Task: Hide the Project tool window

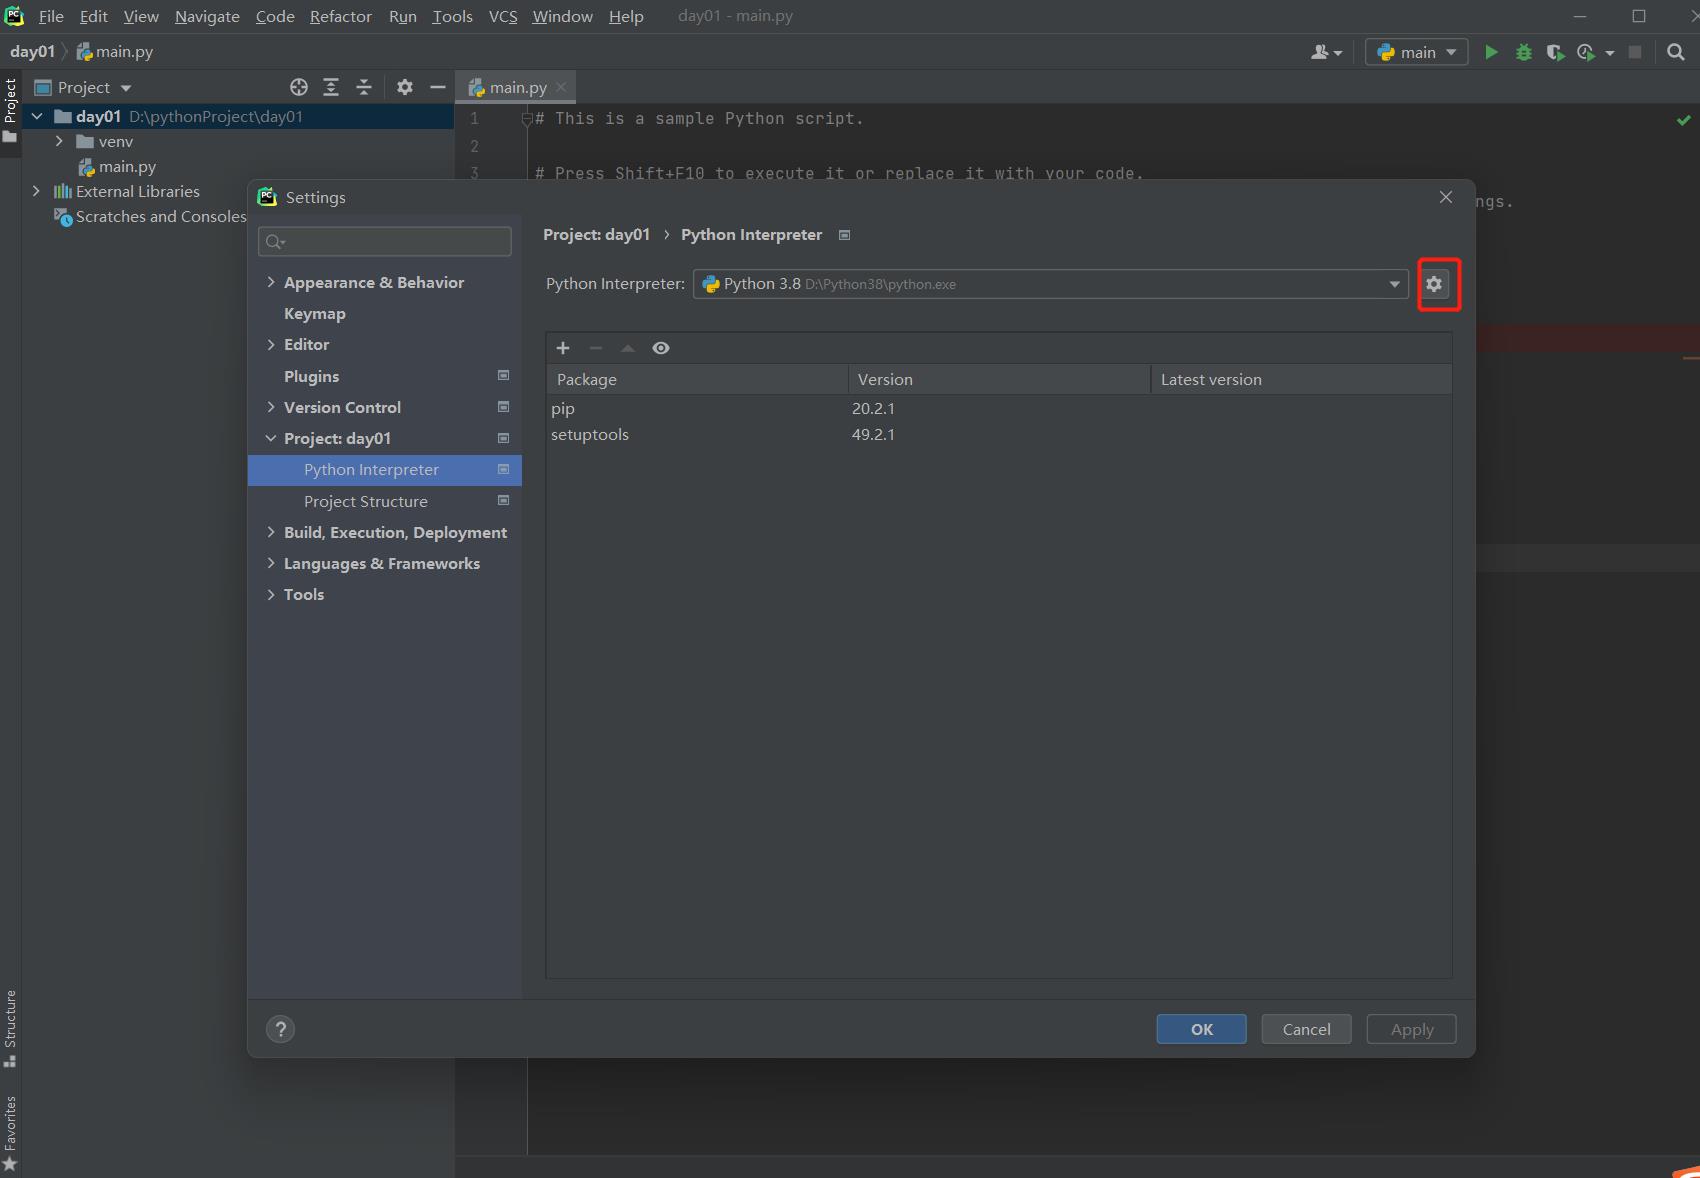Action: tap(438, 87)
